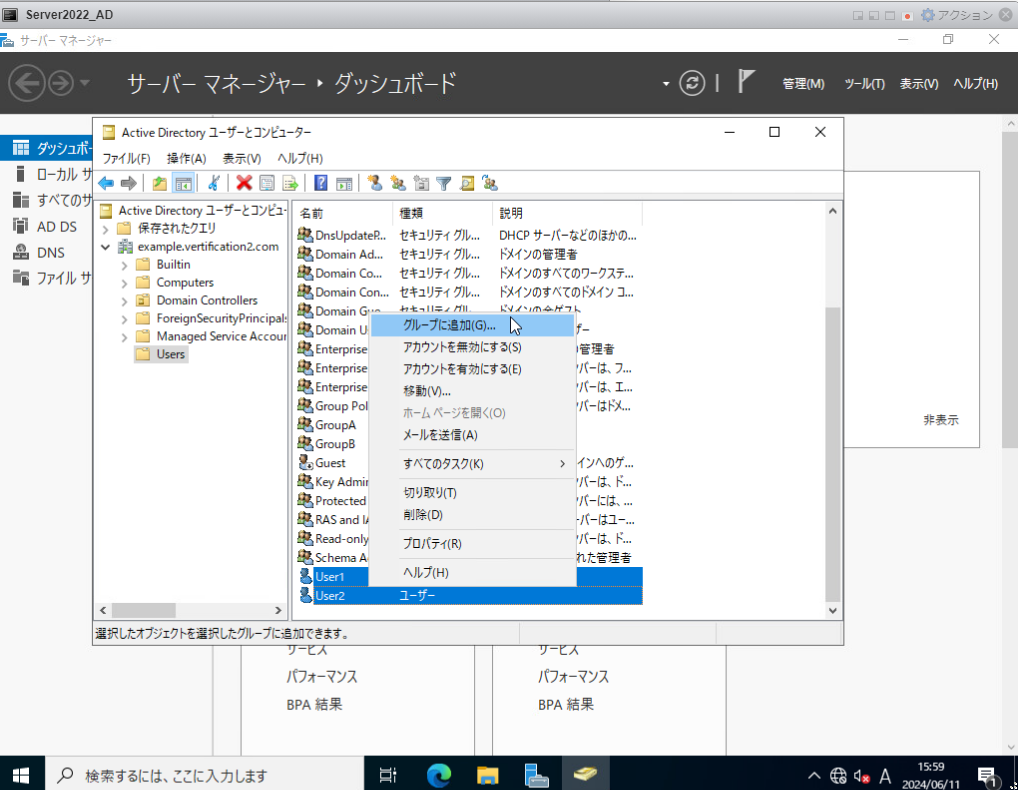Expand the Domain Controllers node

point(124,301)
